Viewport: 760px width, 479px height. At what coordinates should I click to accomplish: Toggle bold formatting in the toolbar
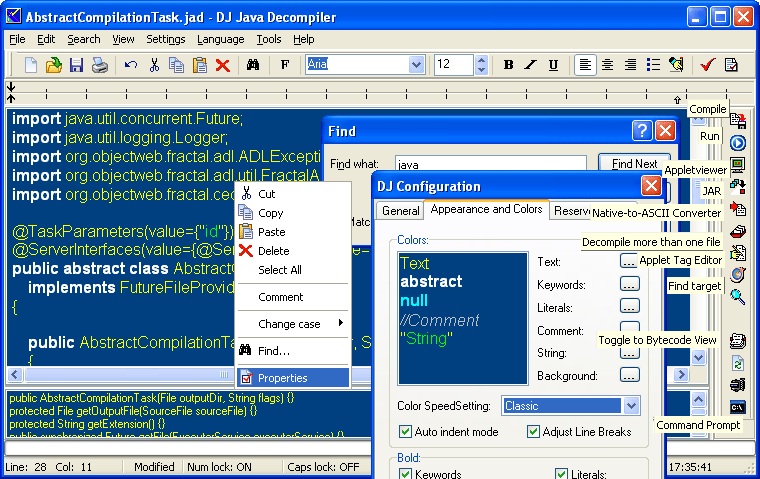coord(508,64)
